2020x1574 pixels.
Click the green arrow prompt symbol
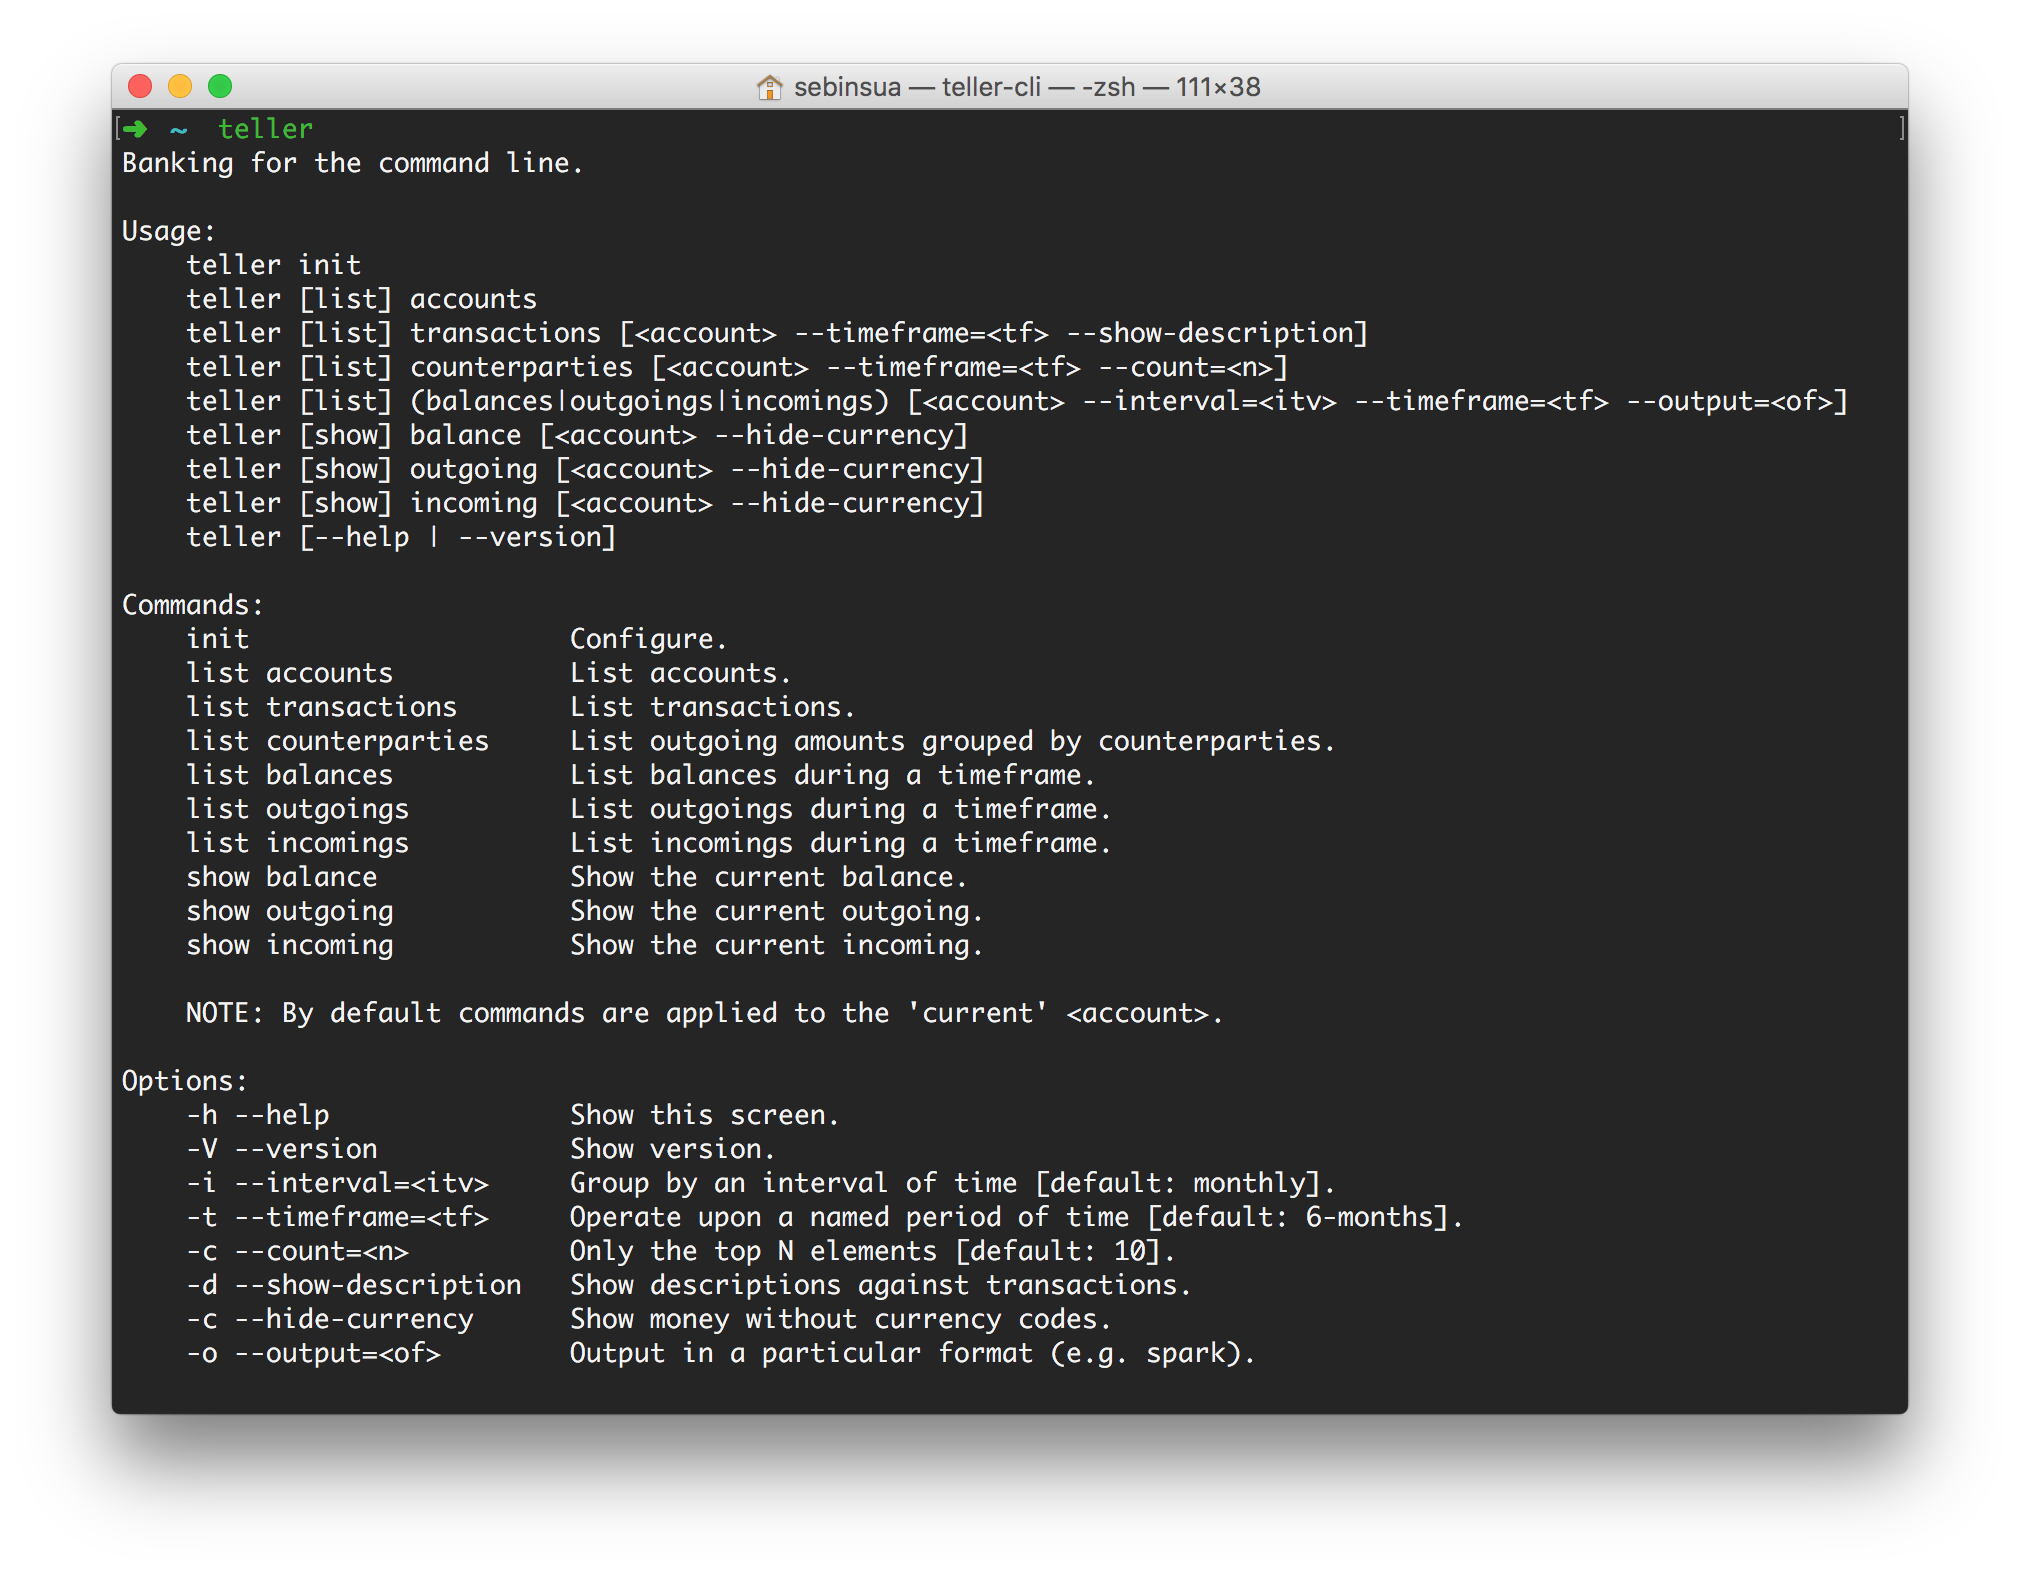pos(135,129)
